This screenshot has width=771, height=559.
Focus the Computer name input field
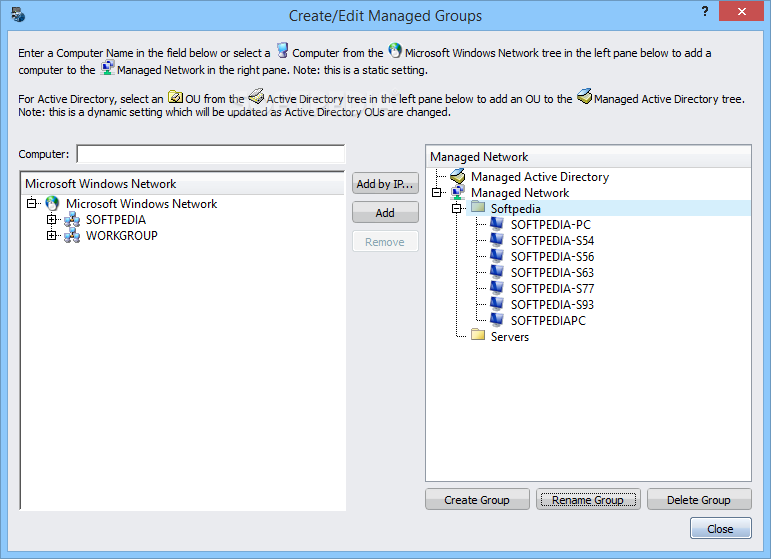[x=211, y=154]
